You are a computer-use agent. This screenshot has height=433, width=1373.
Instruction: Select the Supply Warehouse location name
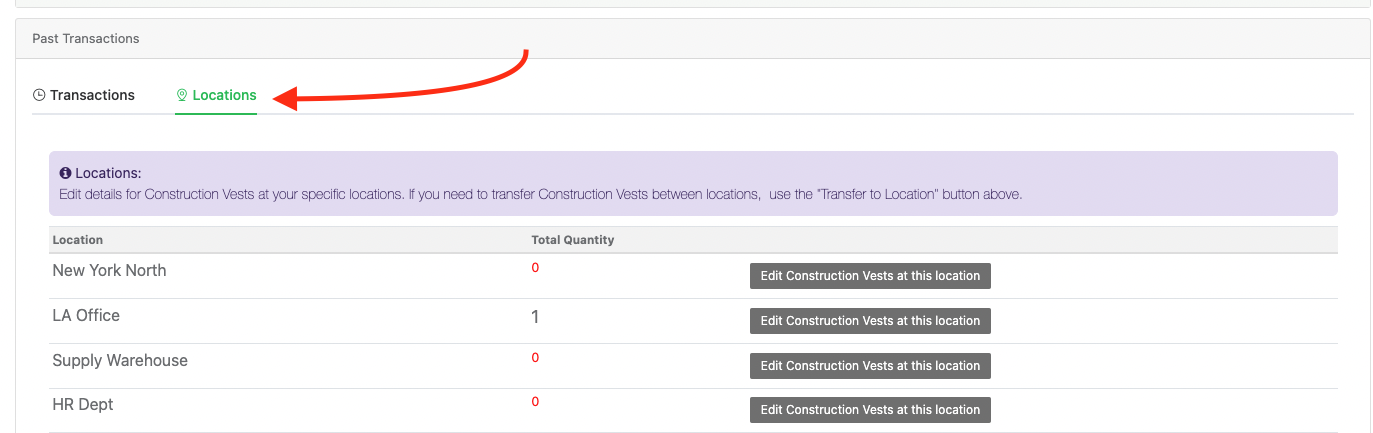(x=120, y=361)
